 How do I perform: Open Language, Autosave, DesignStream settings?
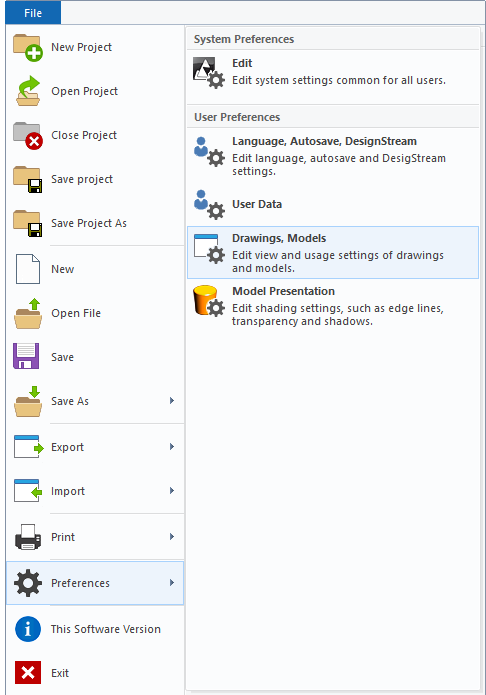(x=333, y=156)
